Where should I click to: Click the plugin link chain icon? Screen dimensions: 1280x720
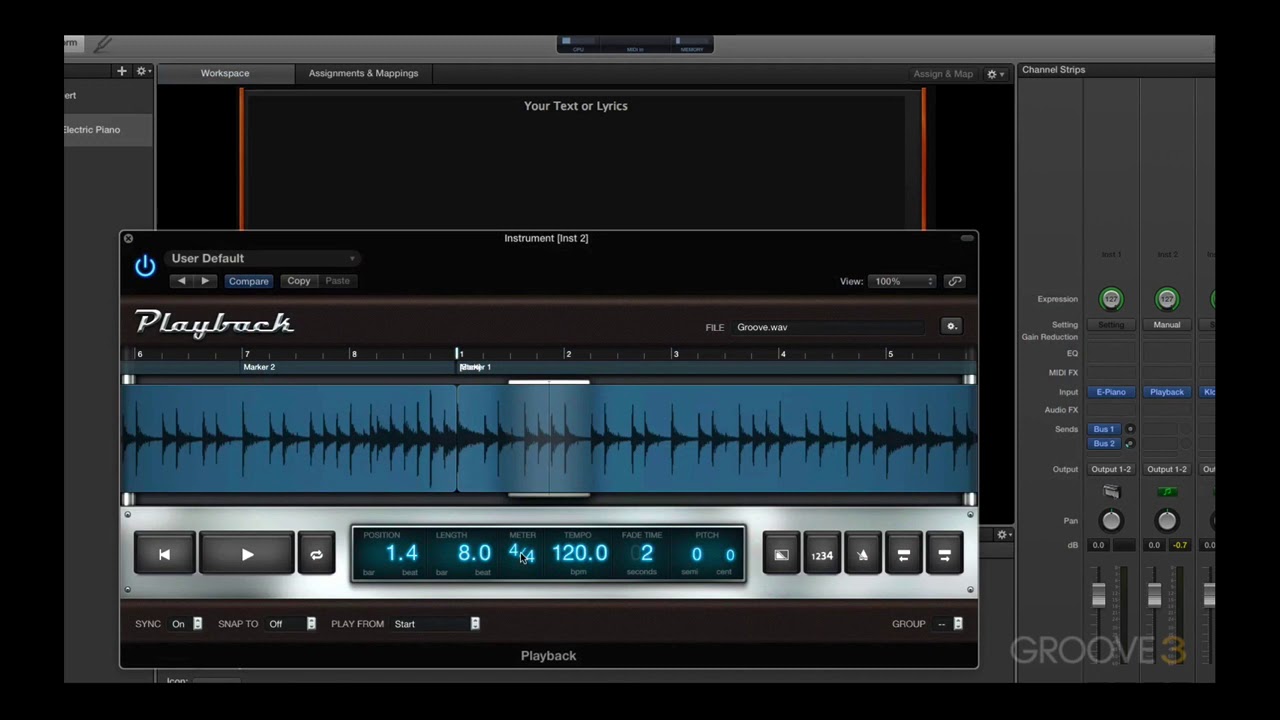955,282
